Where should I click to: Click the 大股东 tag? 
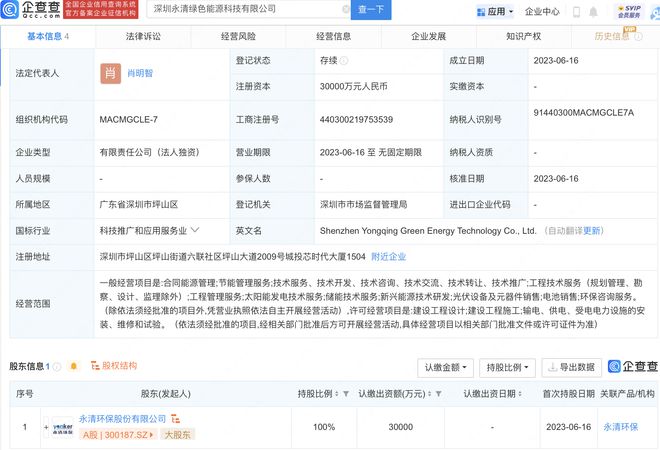point(177,434)
